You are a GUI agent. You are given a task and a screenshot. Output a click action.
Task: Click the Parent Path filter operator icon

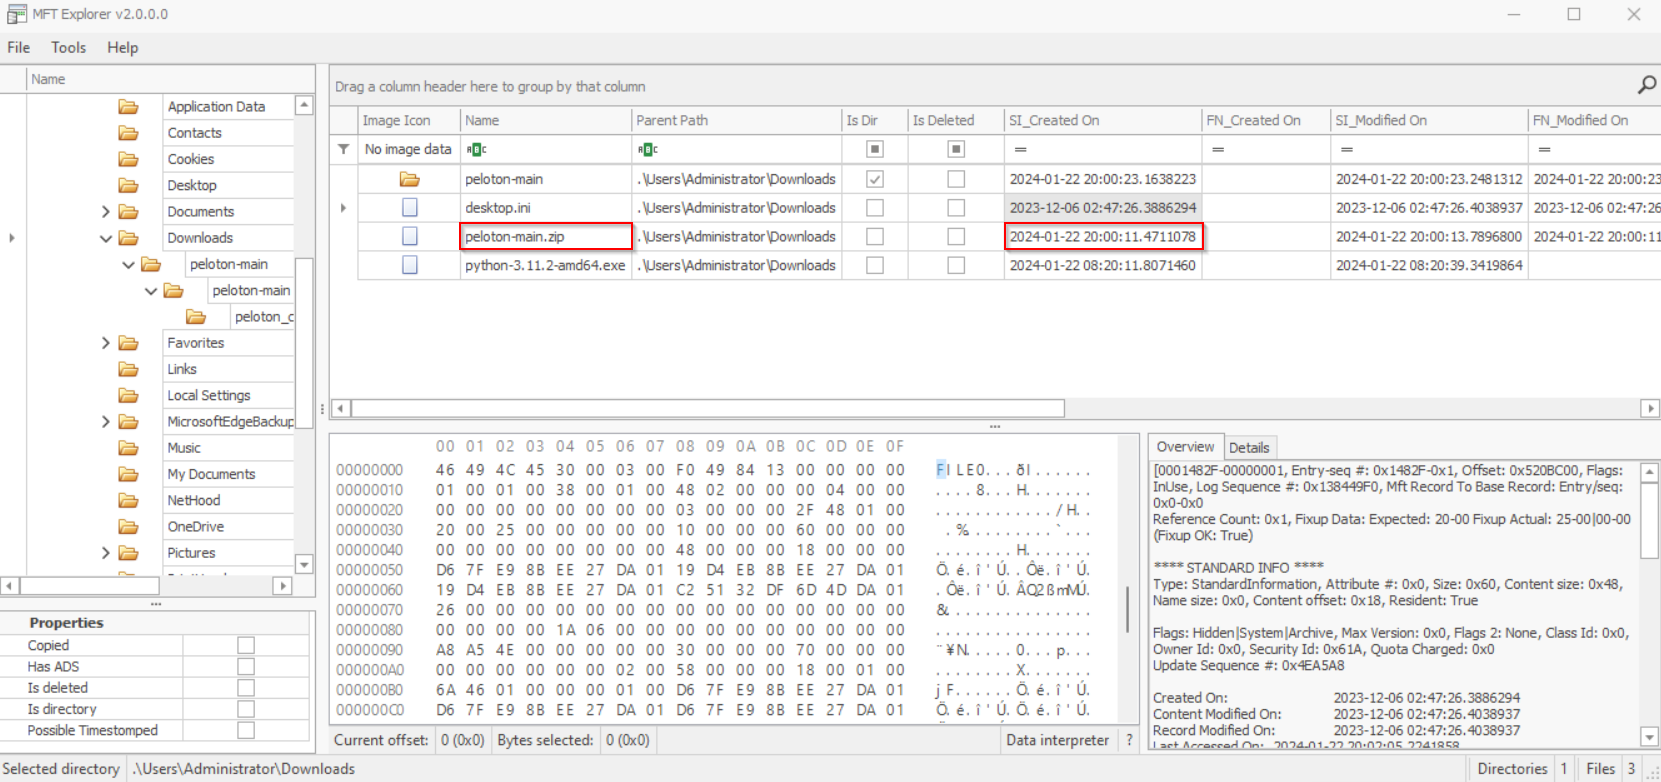648,149
